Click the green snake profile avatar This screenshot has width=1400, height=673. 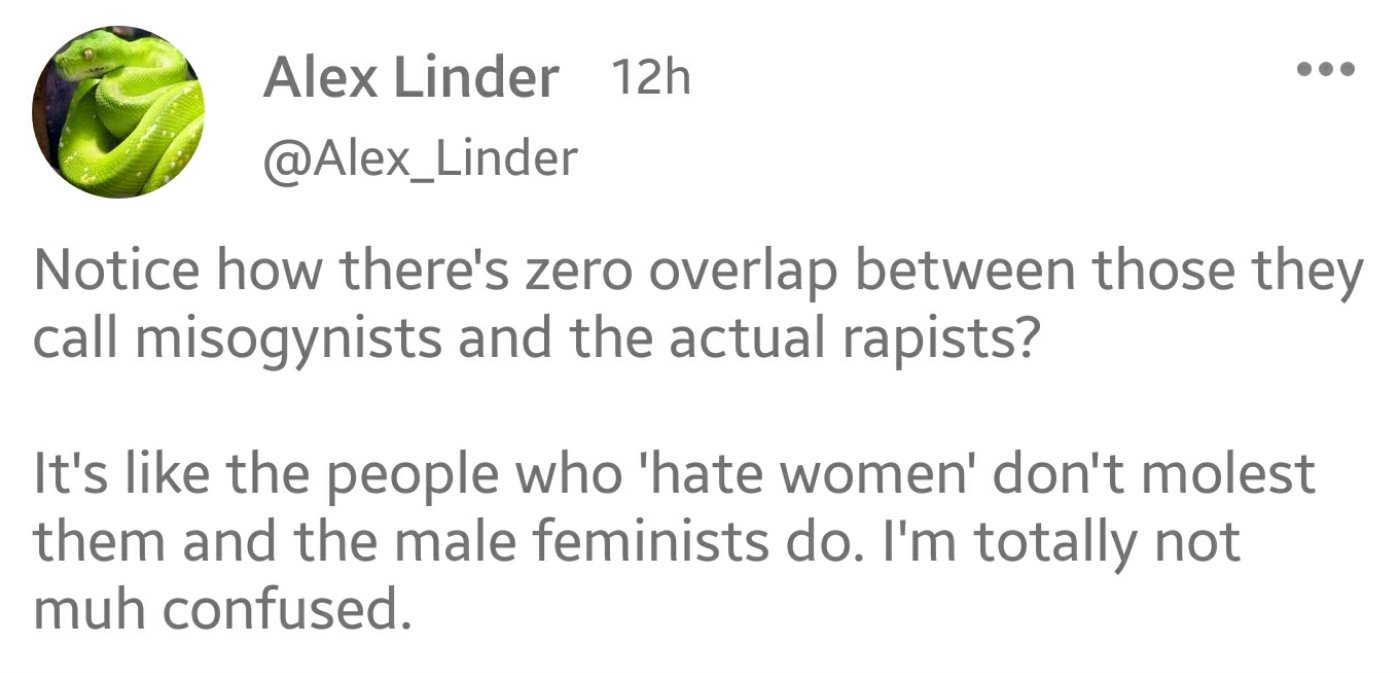[118, 112]
